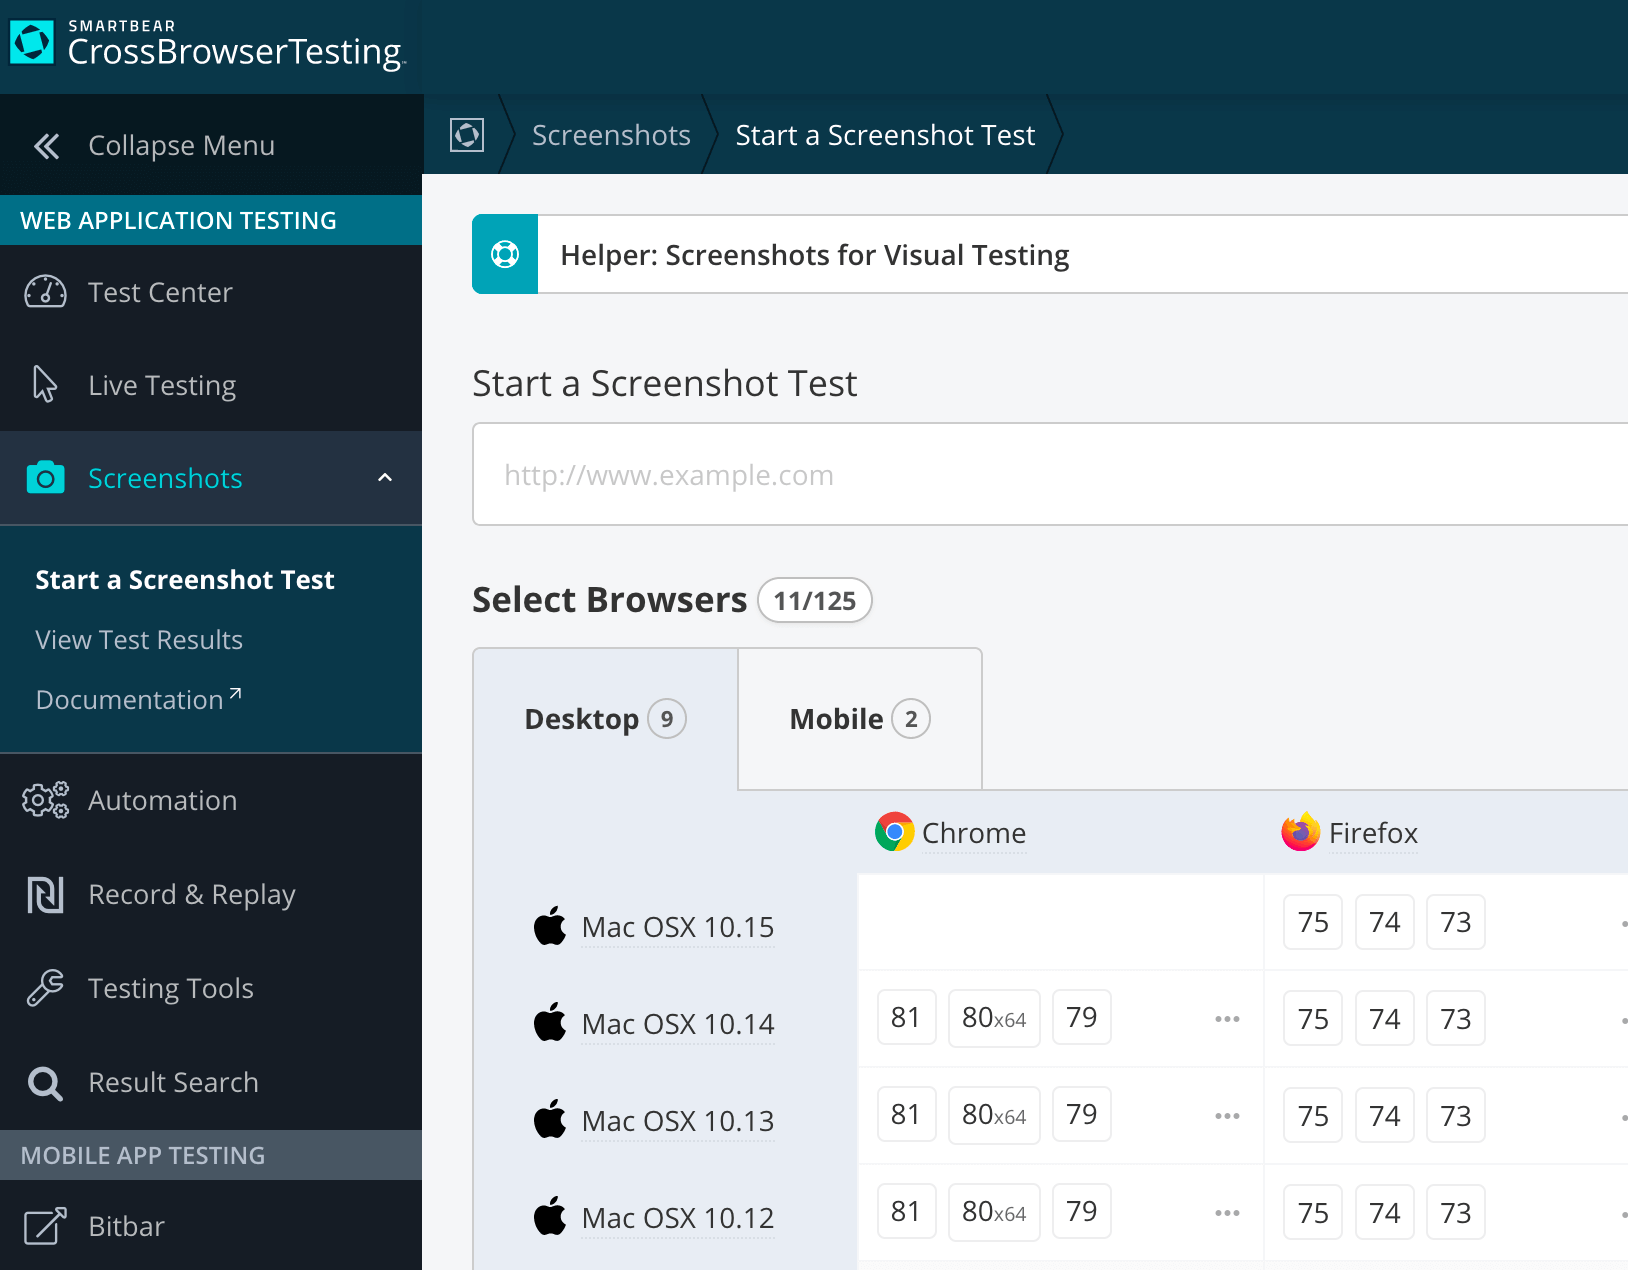
Task: Toggle Firefox 73 on Mac OSX 10.12
Action: pyautogui.click(x=1456, y=1213)
